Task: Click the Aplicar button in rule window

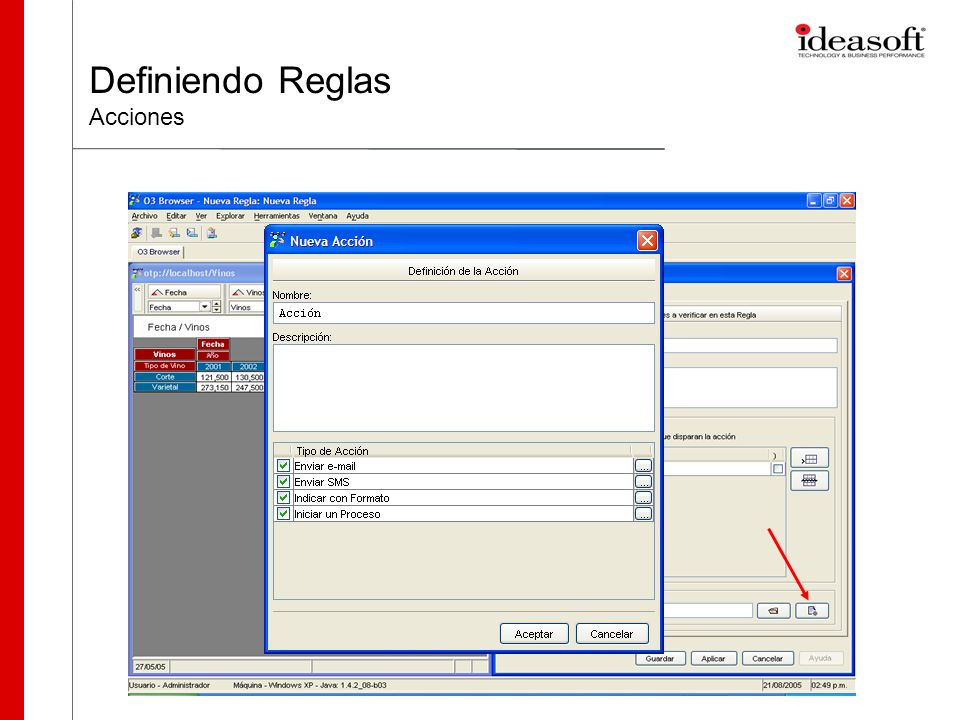Action: (713, 659)
